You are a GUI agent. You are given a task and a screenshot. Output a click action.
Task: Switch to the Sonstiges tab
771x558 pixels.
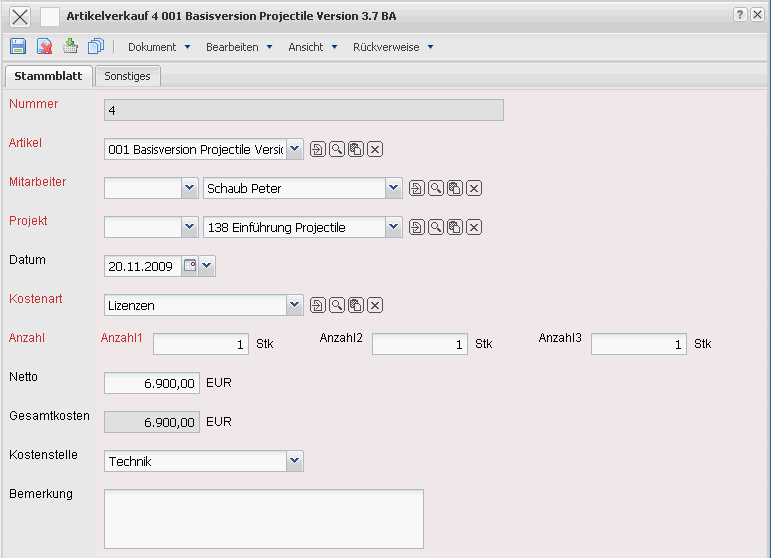pyautogui.click(x=127, y=76)
